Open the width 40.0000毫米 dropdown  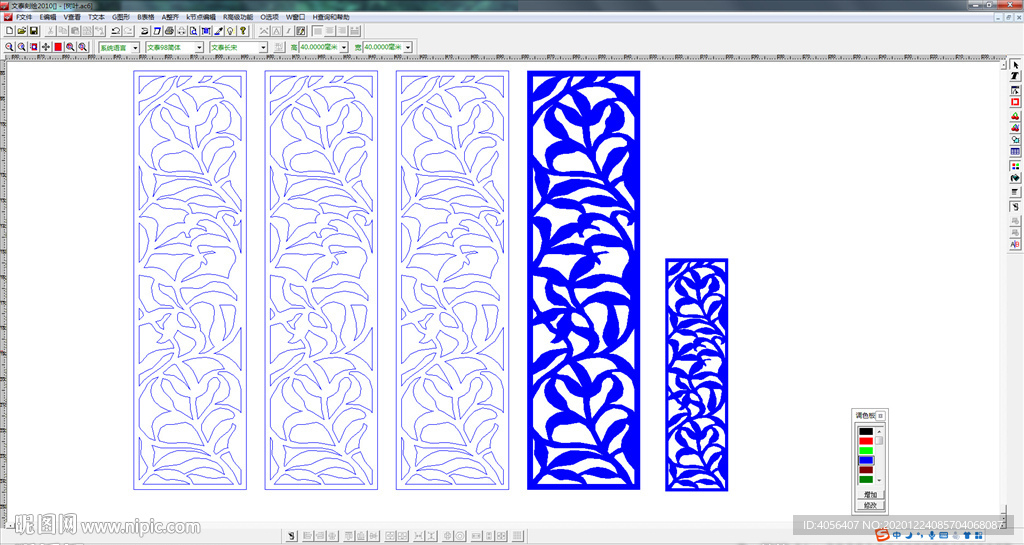[408, 48]
